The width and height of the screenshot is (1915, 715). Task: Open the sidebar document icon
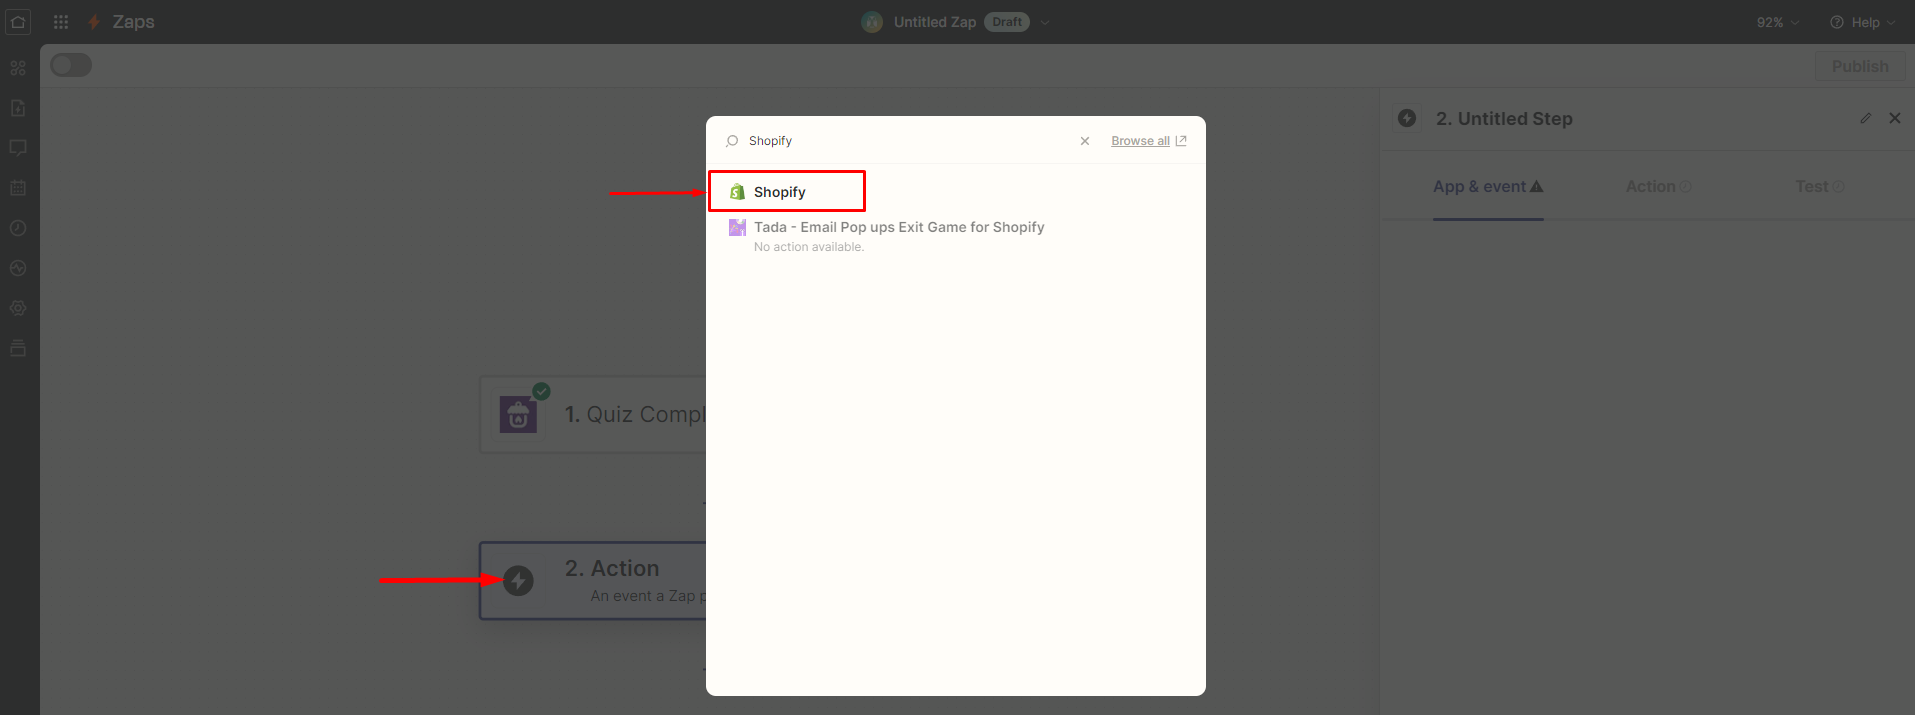point(18,108)
